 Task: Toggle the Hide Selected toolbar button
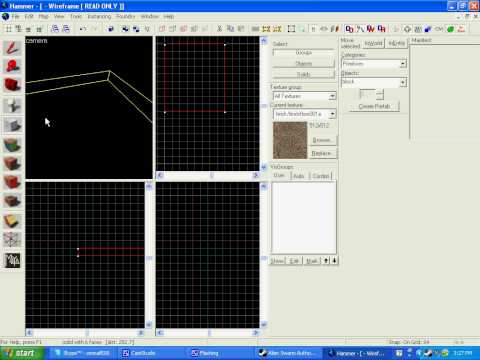point(162,29)
